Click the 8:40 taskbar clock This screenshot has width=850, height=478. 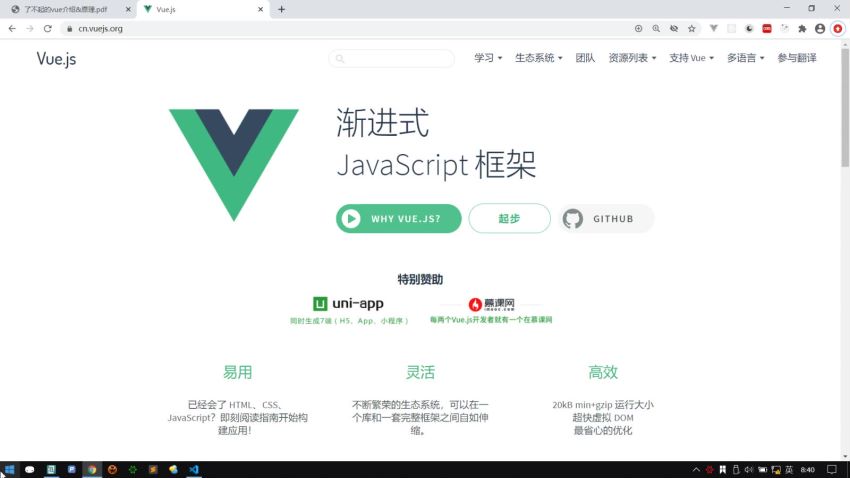pyautogui.click(x=808, y=470)
